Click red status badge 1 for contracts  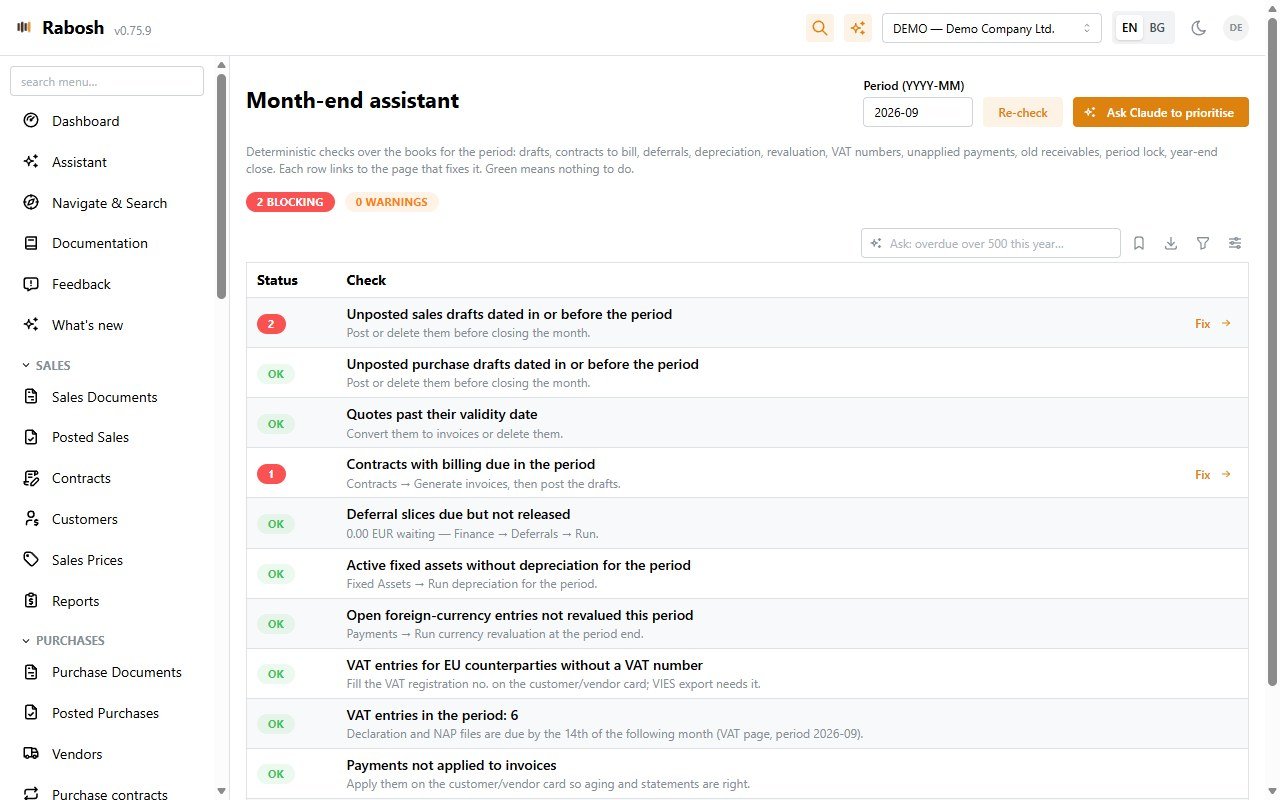(x=271, y=474)
